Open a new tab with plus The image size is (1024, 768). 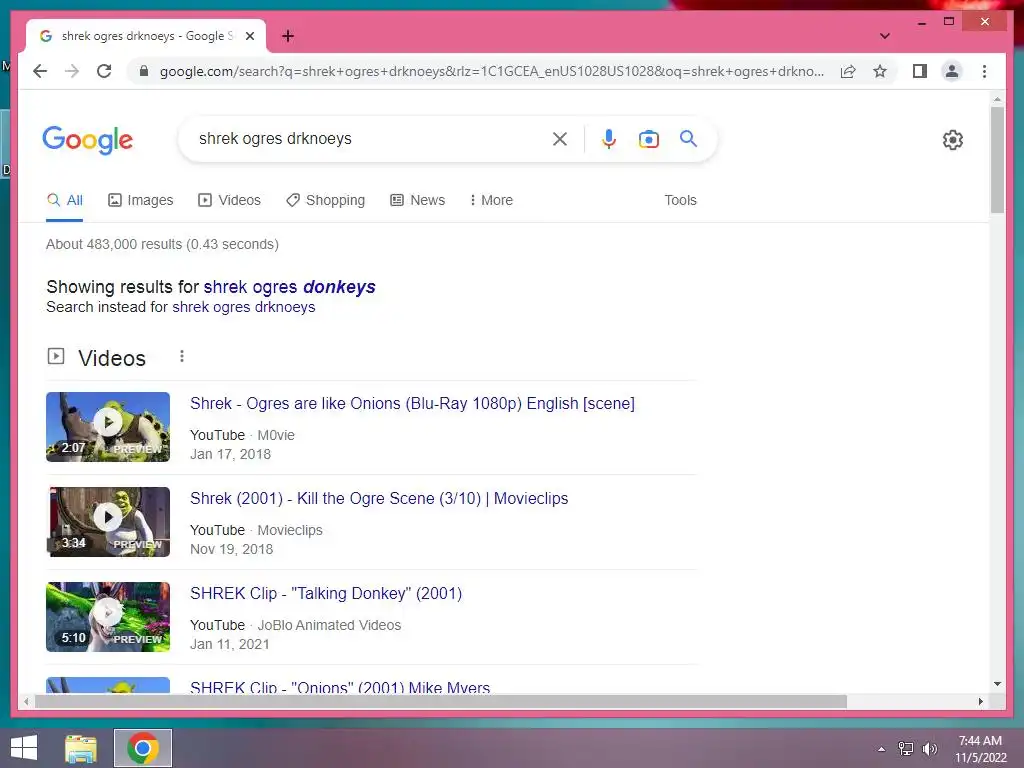coord(288,36)
